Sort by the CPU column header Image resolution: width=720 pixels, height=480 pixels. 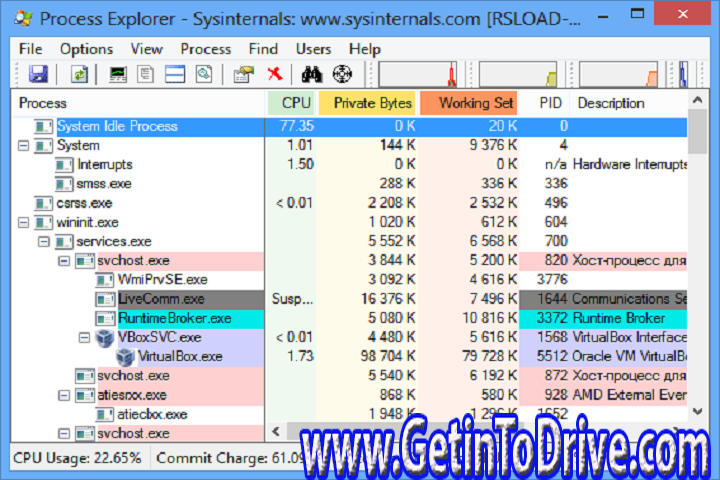pos(291,103)
